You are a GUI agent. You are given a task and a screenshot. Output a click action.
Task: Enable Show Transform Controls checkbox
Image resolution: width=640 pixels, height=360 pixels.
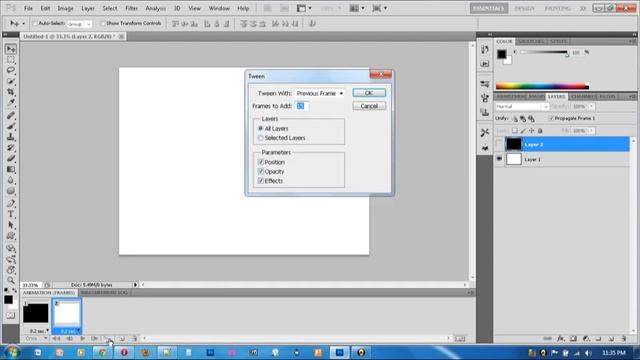(x=103, y=24)
